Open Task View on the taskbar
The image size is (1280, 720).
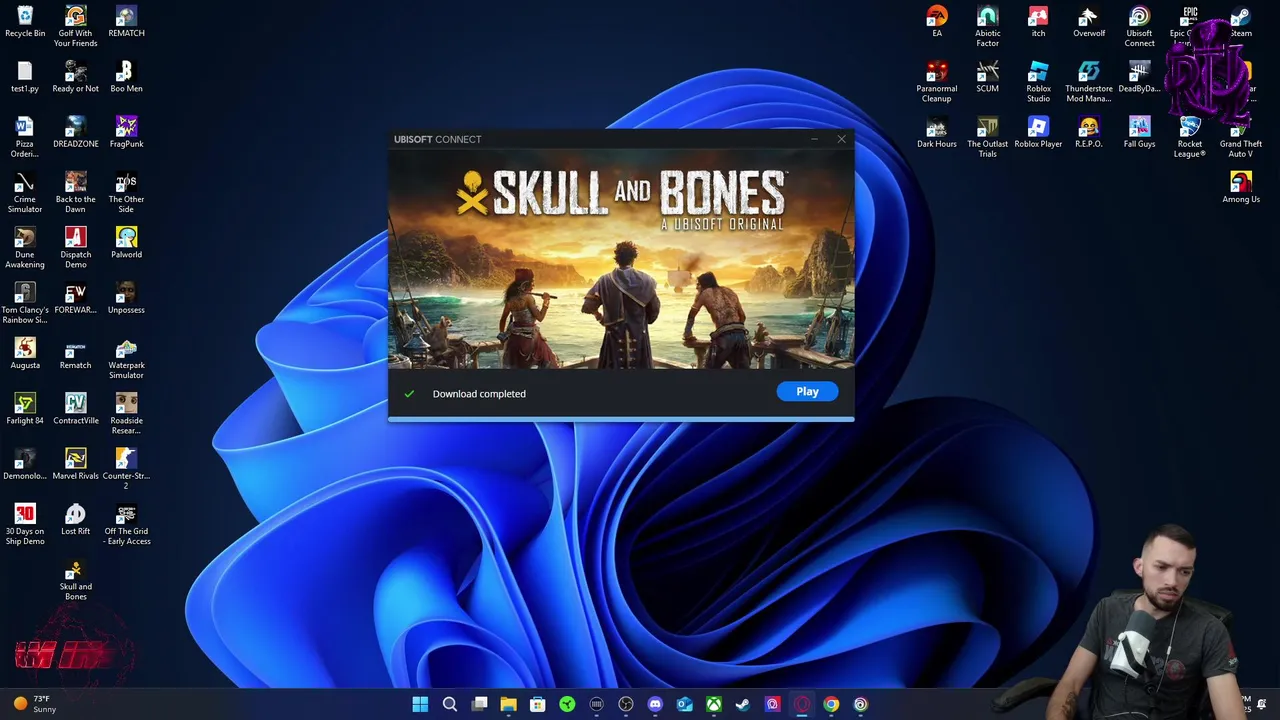pyautogui.click(x=479, y=704)
